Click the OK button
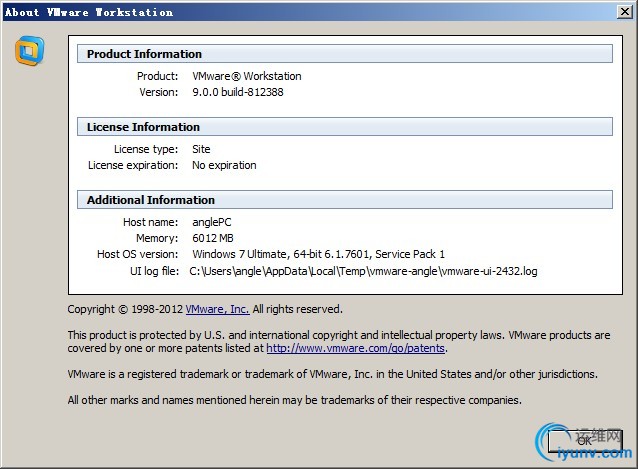638x469 pixels. click(585, 441)
